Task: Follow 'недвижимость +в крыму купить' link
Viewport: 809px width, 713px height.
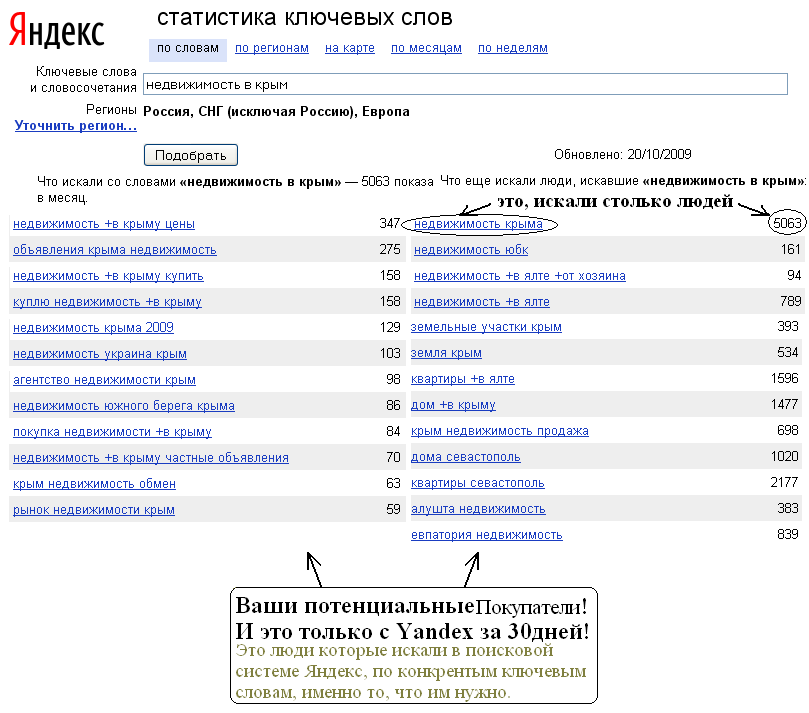Action: point(108,276)
